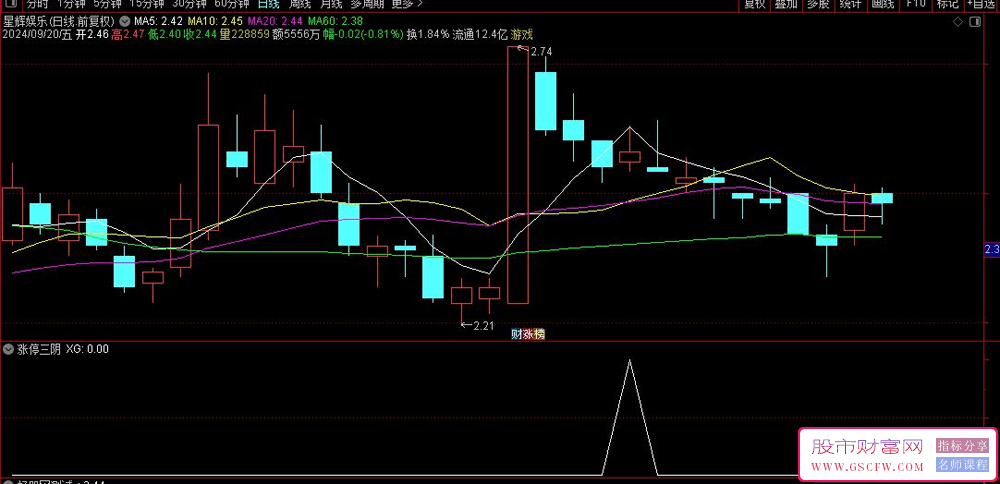
Task: Expand the 涨停三阴 indicator chevron
Action: (x=8, y=349)
